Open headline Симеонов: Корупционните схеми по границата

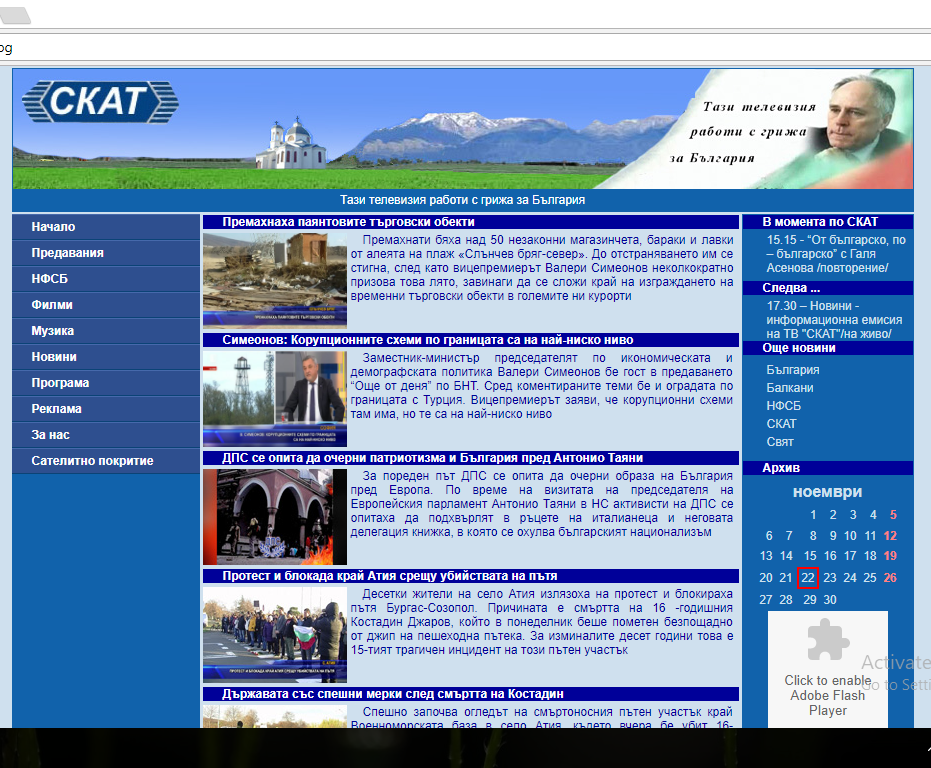pos(428,340)
